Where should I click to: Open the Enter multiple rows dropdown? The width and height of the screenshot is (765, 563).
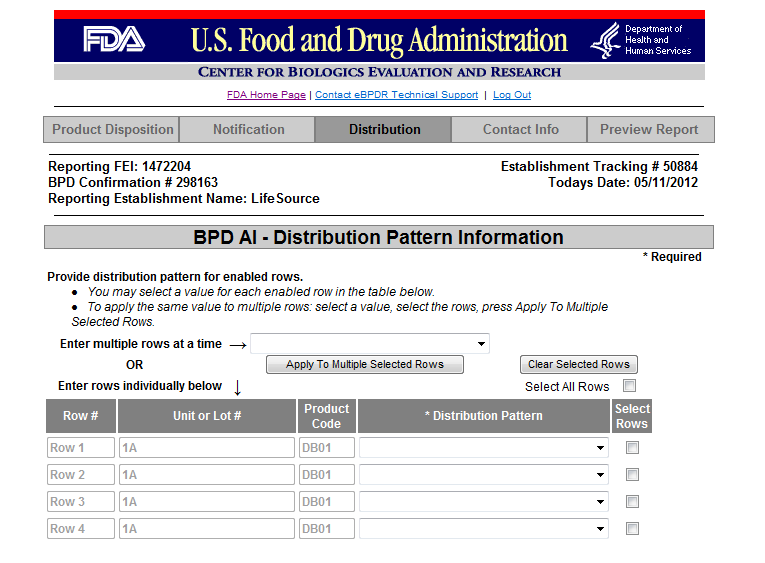click(370, 344)
